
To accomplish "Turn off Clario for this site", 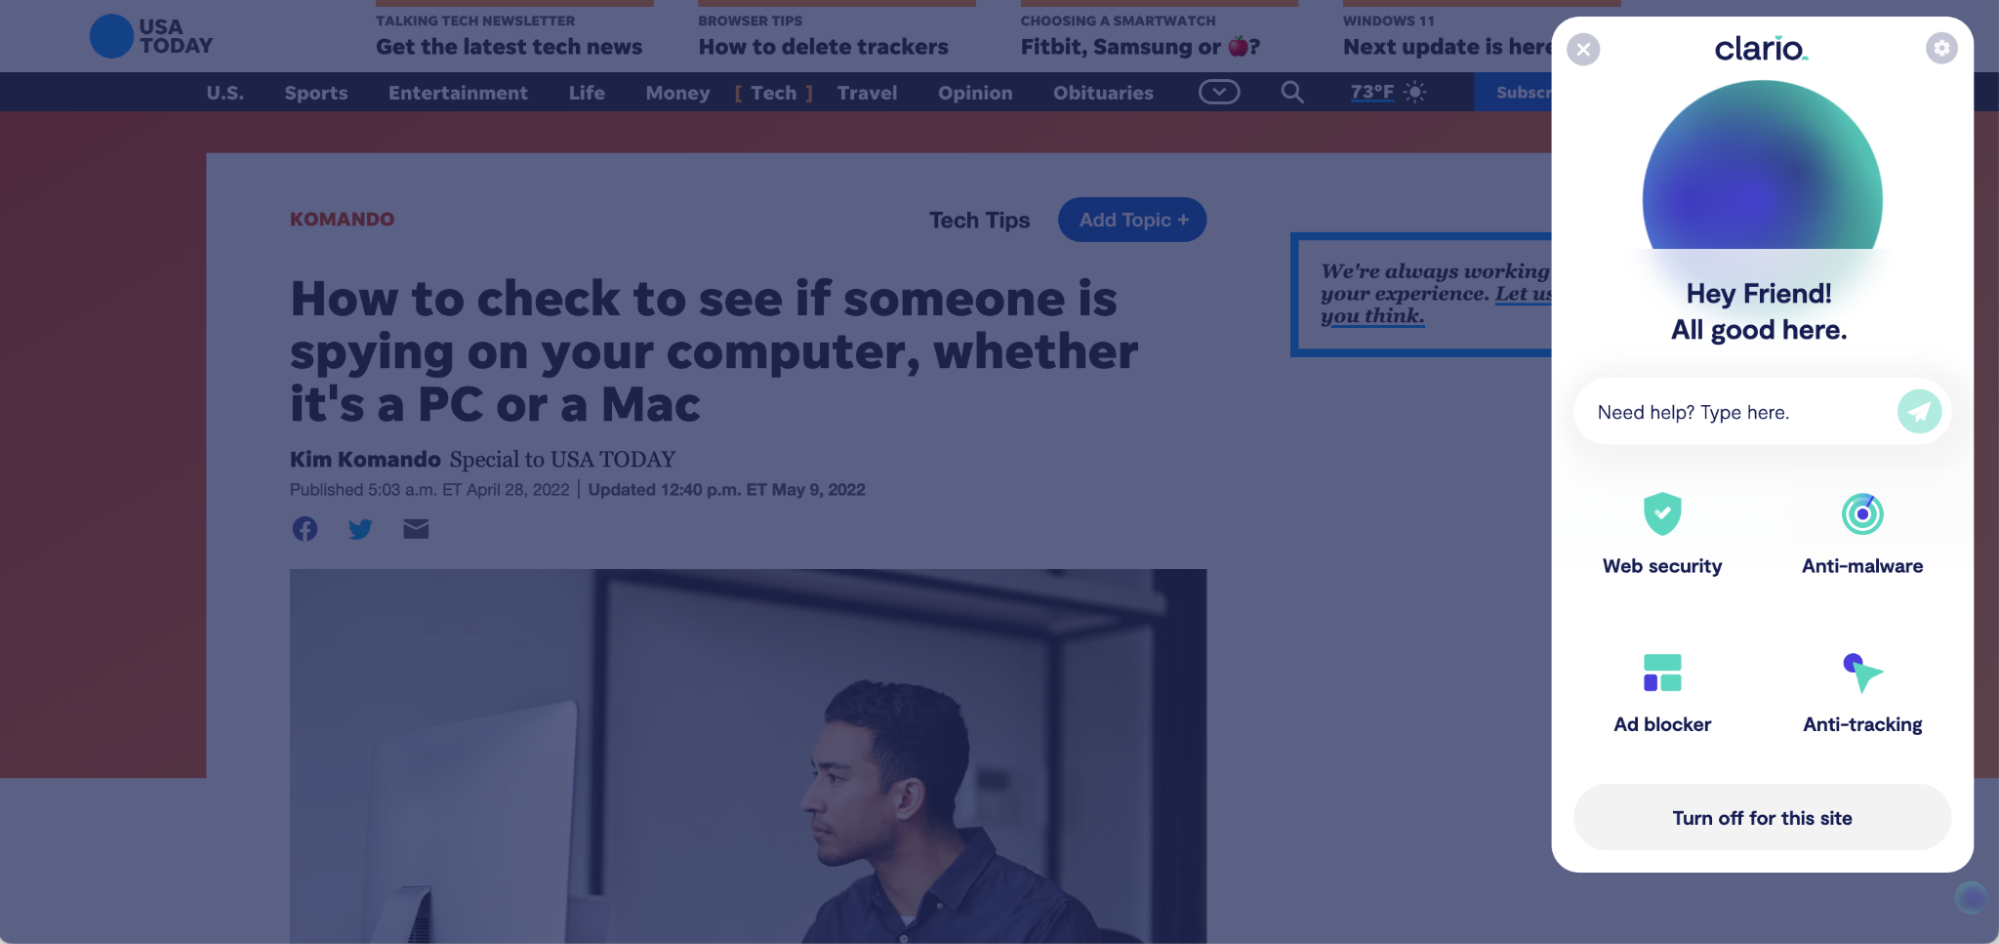I will point(1762,818).
